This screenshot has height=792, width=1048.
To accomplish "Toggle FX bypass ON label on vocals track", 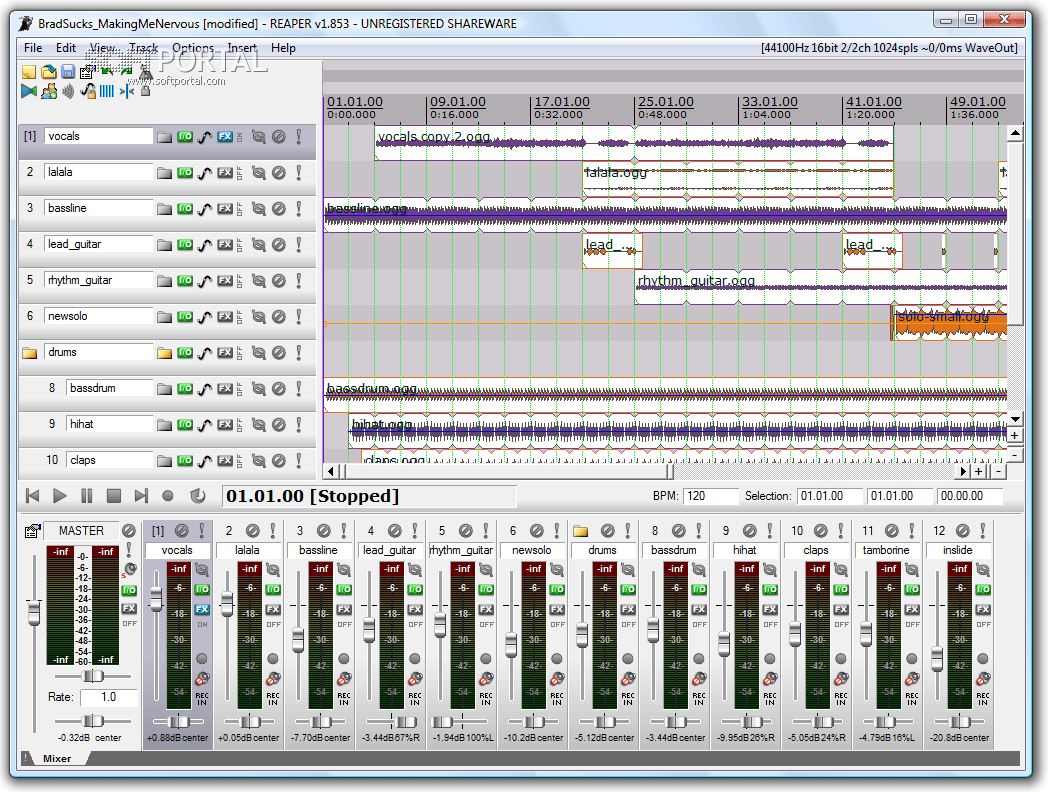I will tap(239, 137).
